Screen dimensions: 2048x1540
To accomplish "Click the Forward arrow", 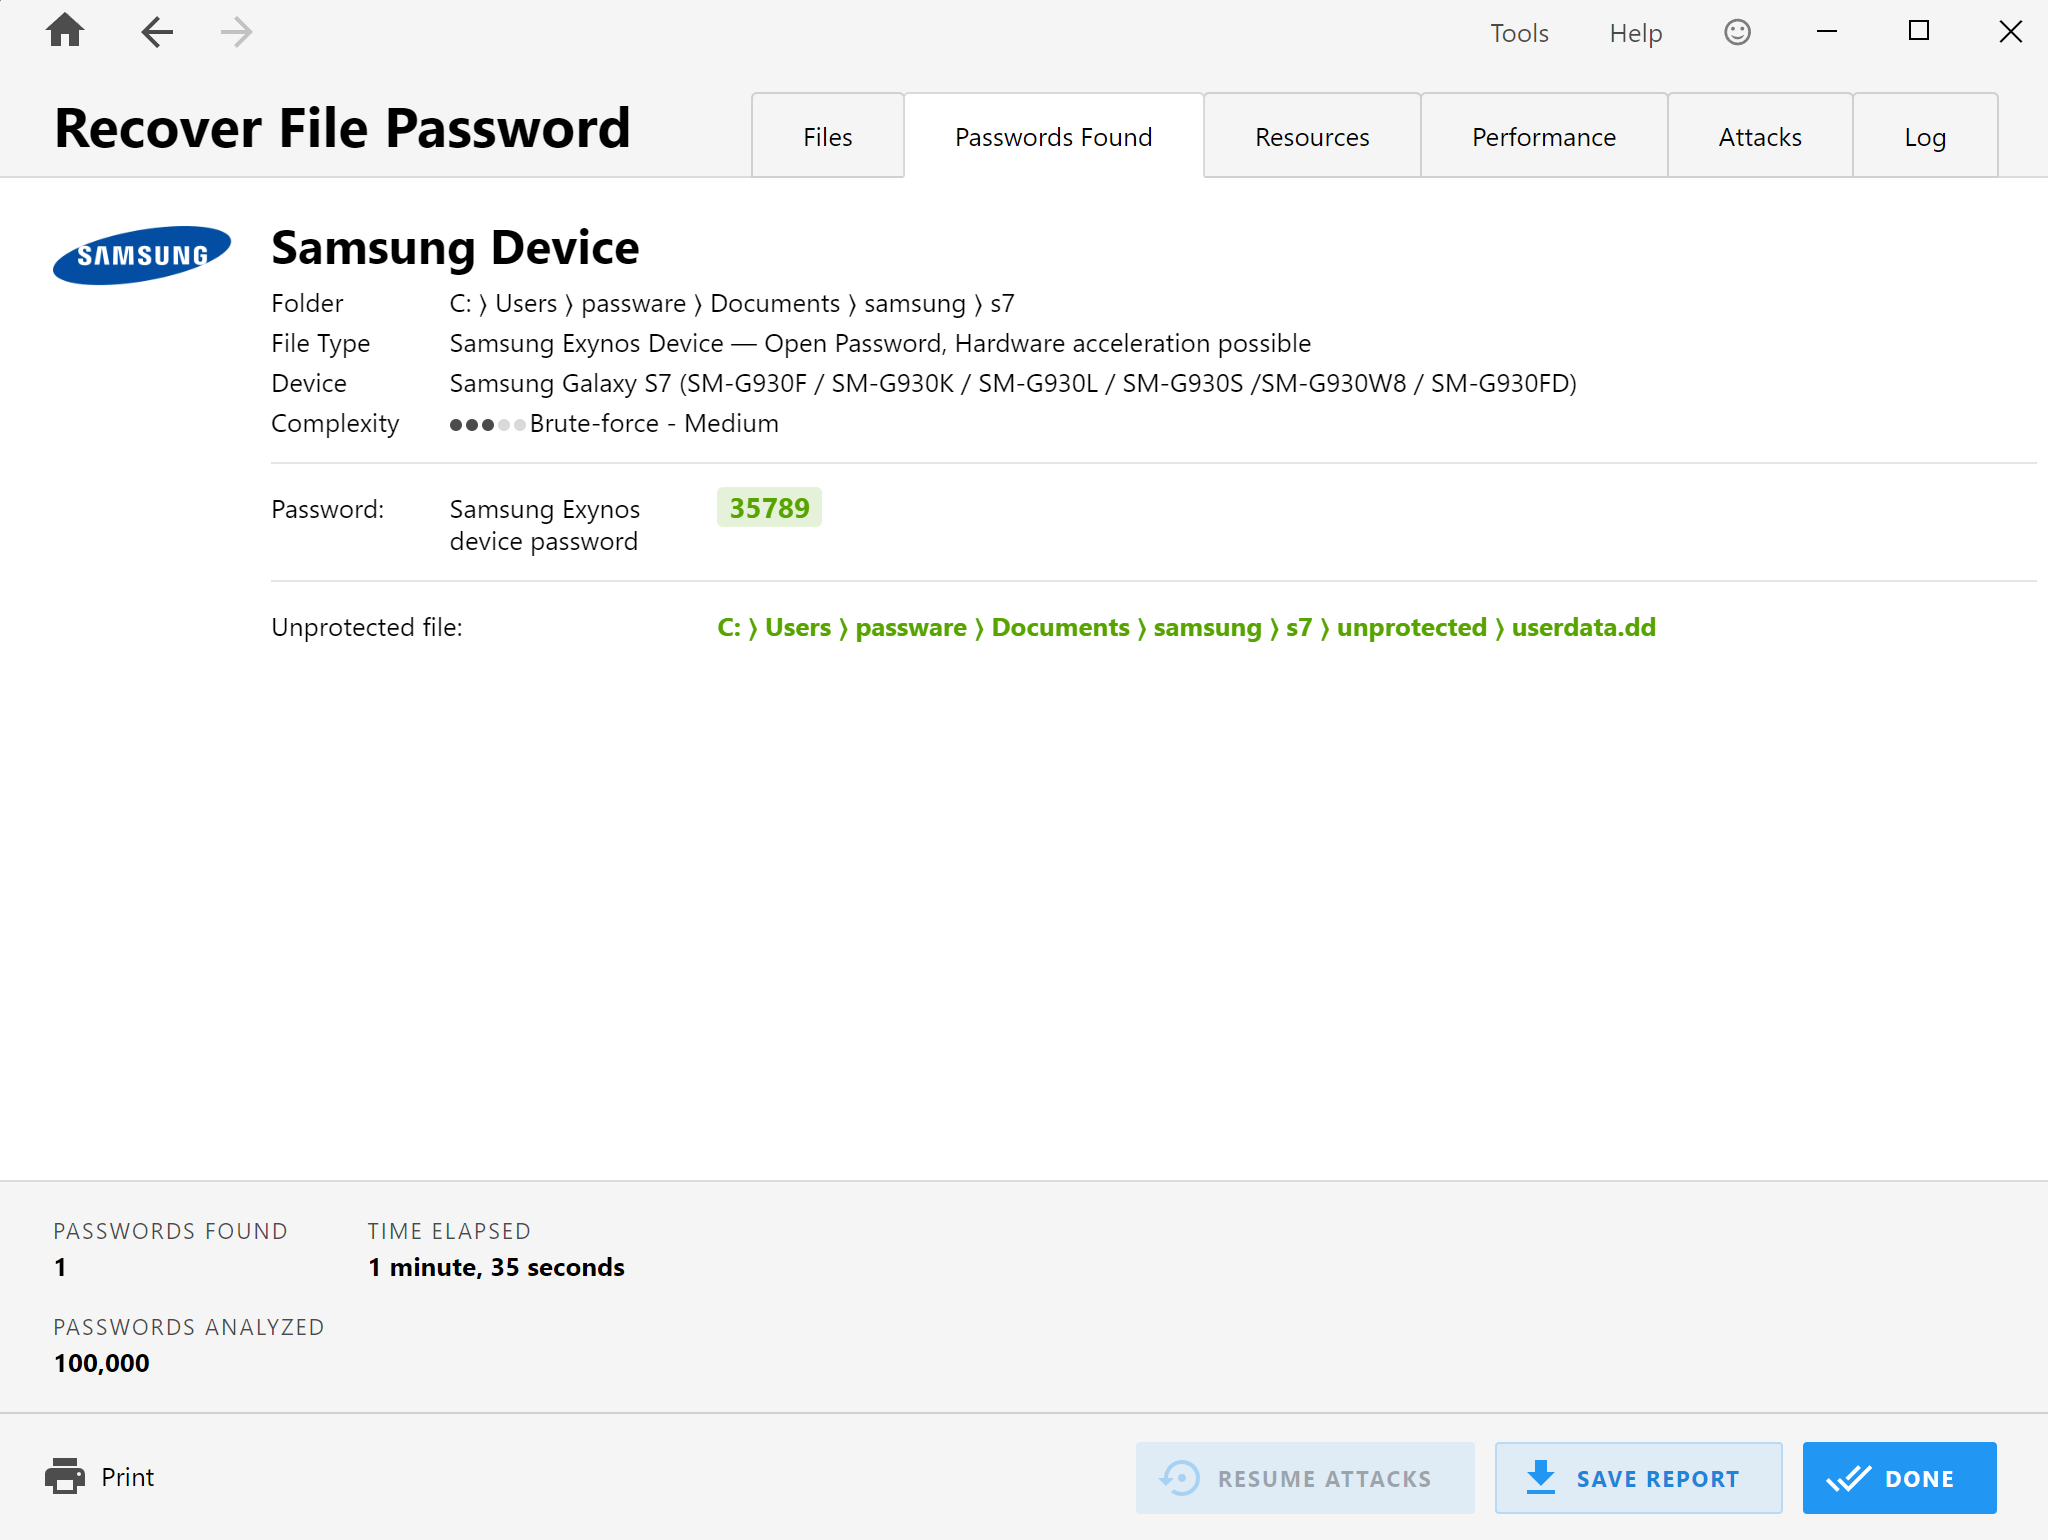I will [x=236, y=32].
